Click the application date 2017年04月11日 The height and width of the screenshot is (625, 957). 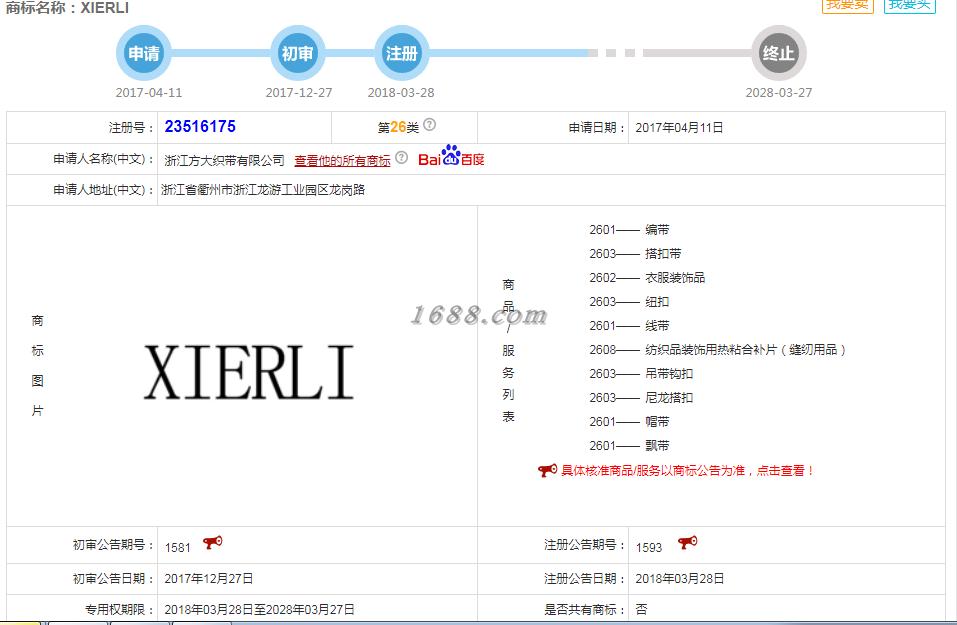pyautogui.click(x=679, y=128)
